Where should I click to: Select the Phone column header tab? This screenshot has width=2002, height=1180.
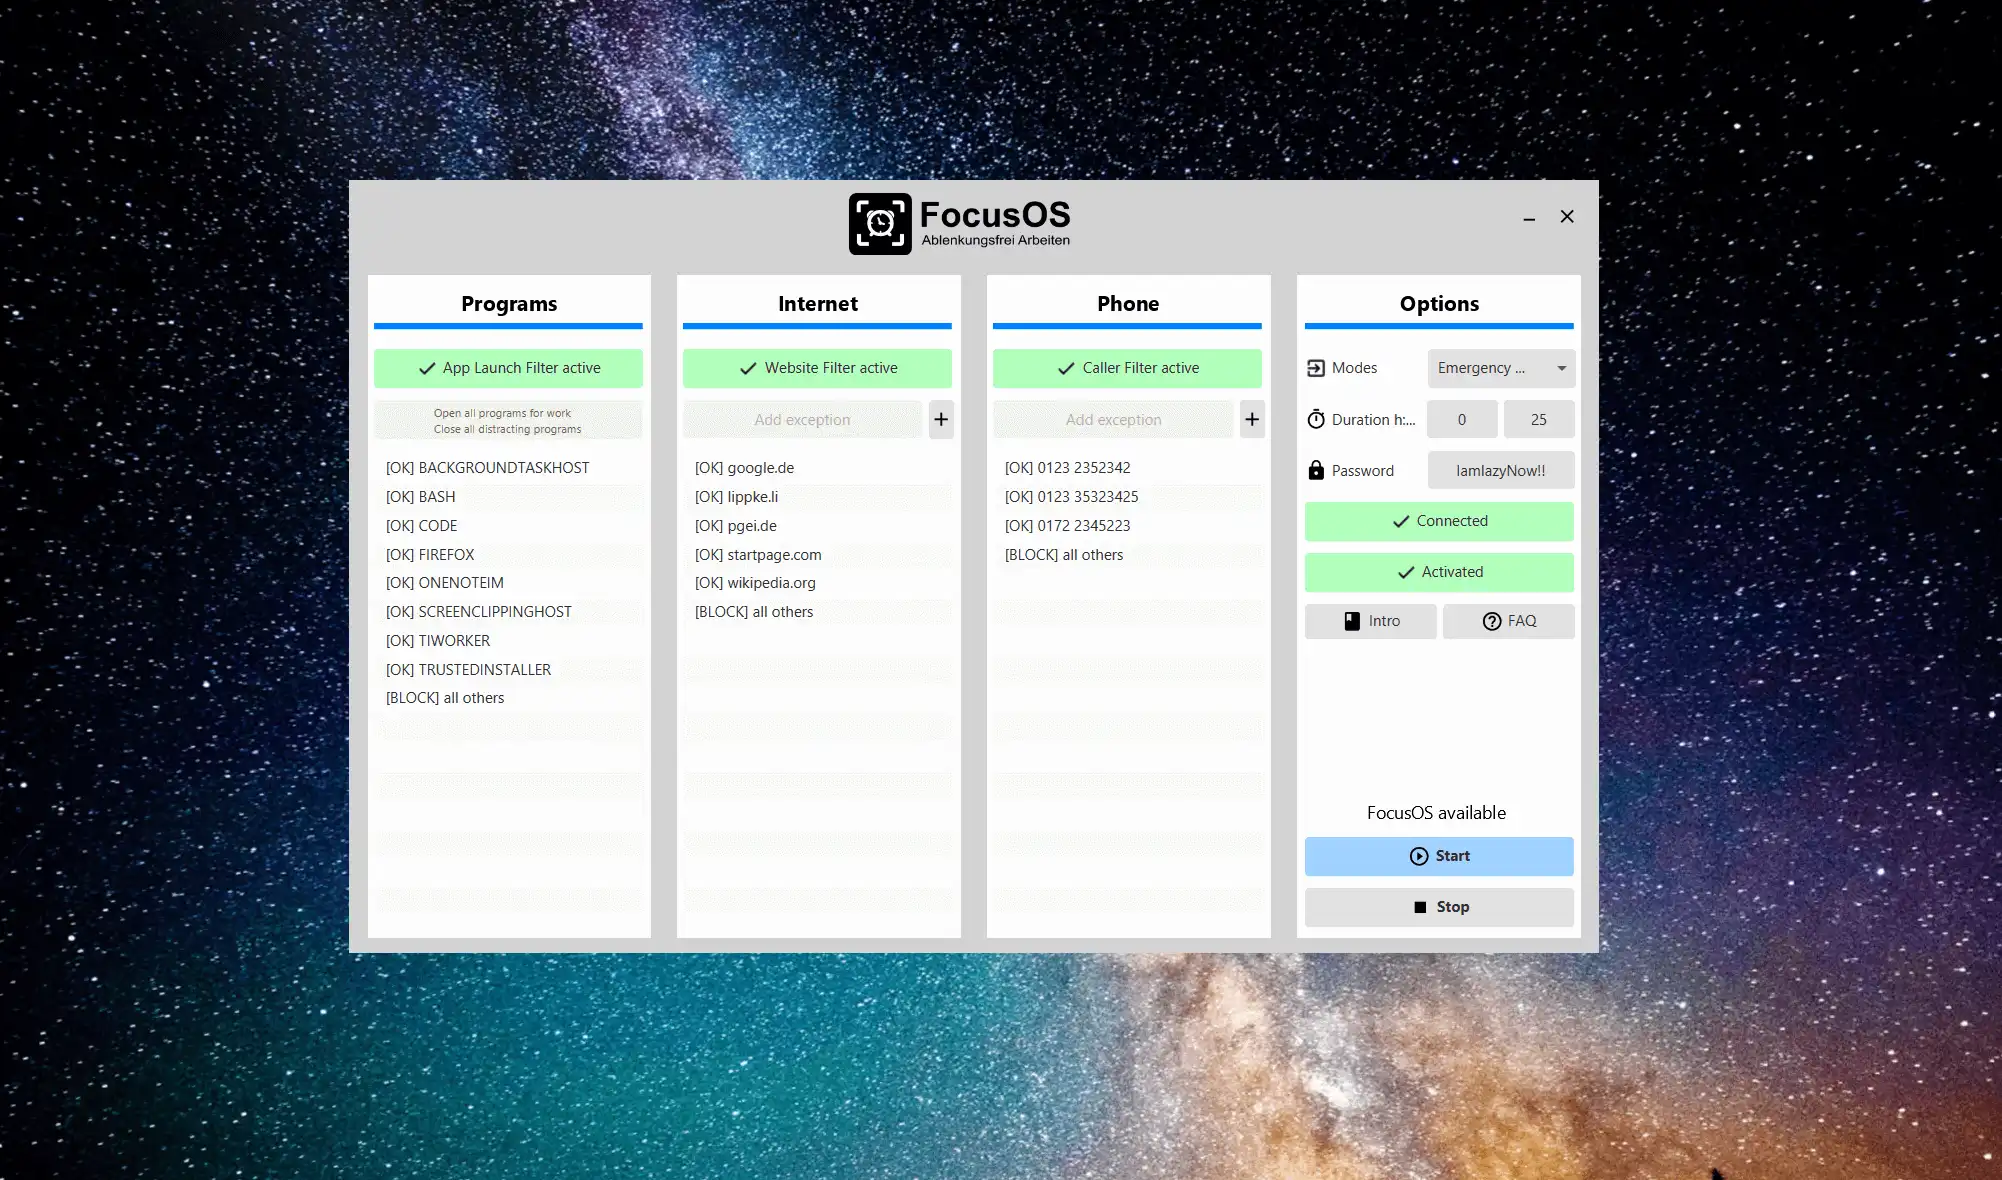pos(1127,302)
